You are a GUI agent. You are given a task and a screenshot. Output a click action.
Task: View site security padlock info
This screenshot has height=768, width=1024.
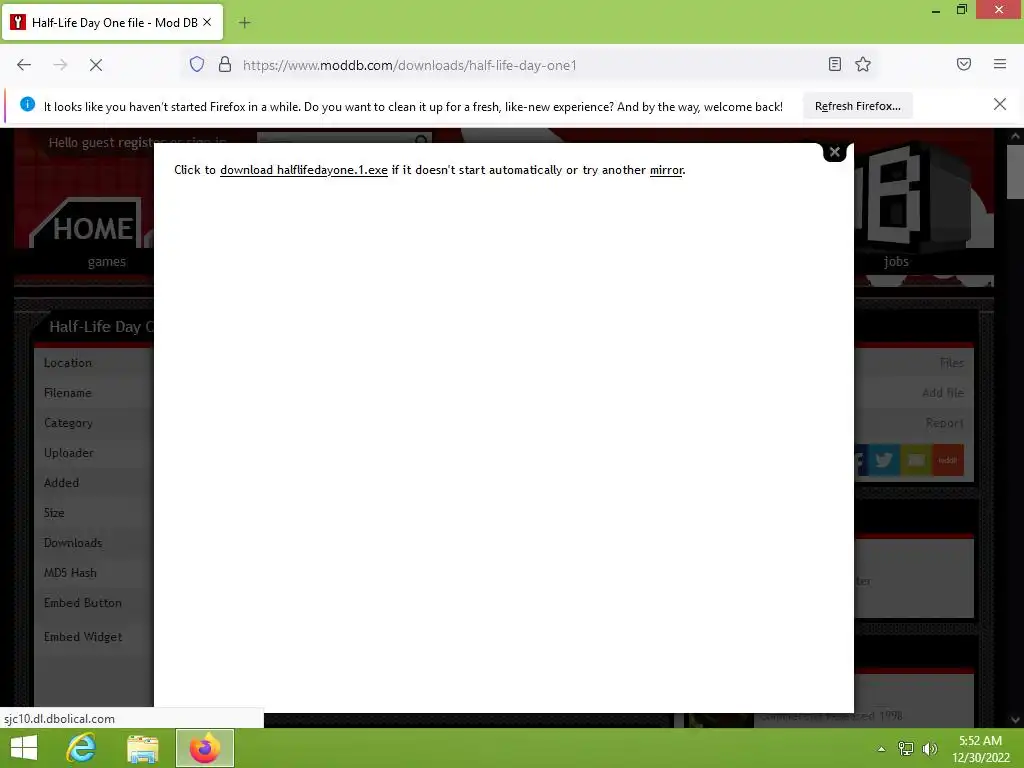tap(225, 64)
